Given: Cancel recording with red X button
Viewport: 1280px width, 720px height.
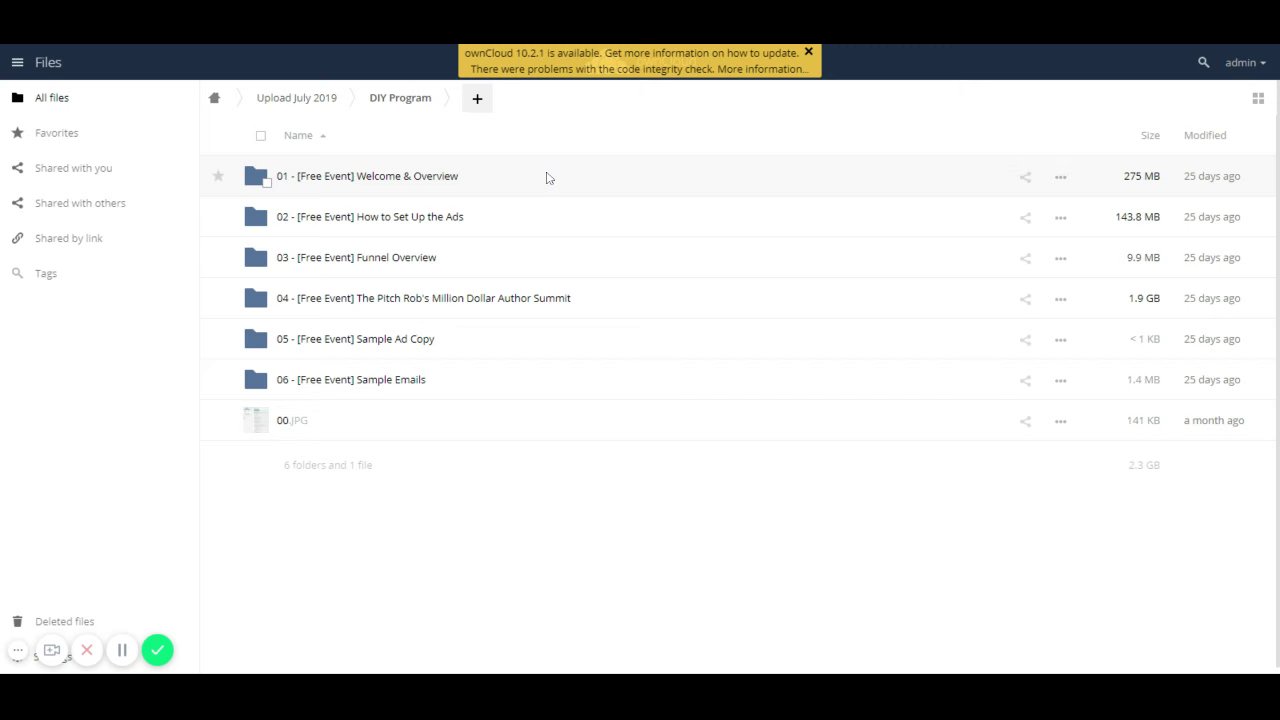Looking at the screenshot, I should coord(87,650).
